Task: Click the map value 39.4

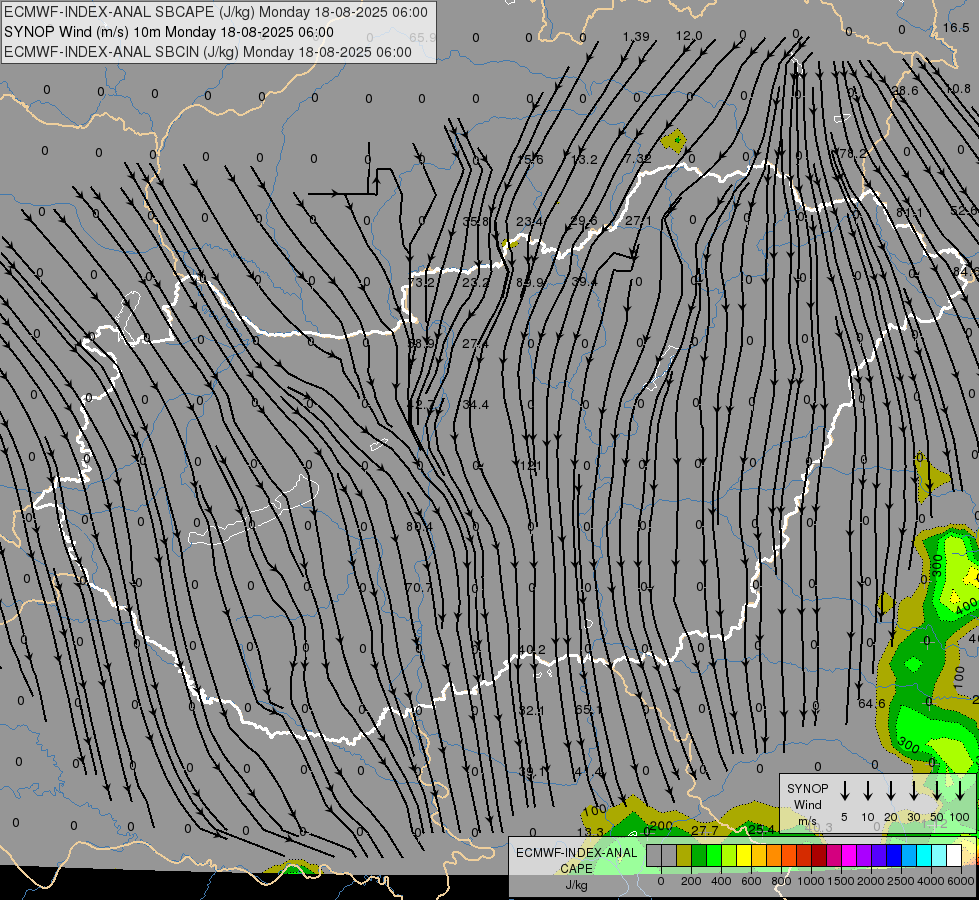Action: pyautogui.click(x=584, y=282)
